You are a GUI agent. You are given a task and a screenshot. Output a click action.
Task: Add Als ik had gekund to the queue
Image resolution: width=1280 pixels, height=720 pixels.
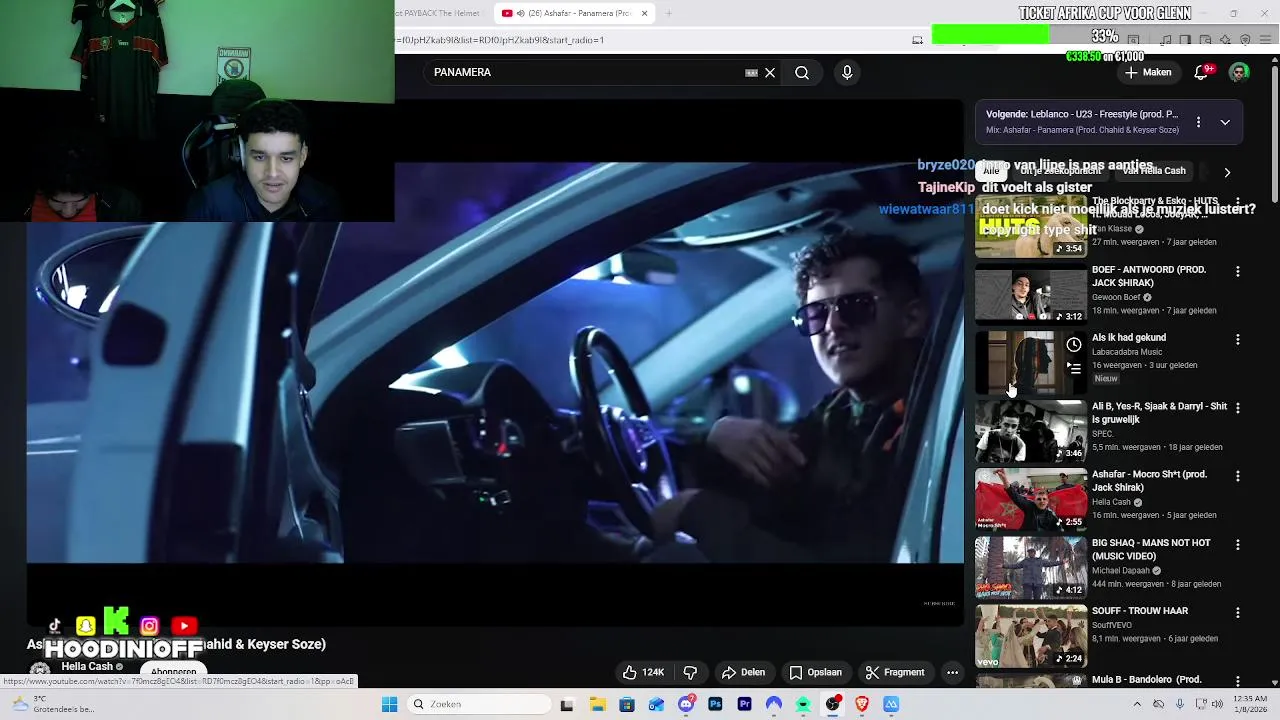coord(1073,368)
